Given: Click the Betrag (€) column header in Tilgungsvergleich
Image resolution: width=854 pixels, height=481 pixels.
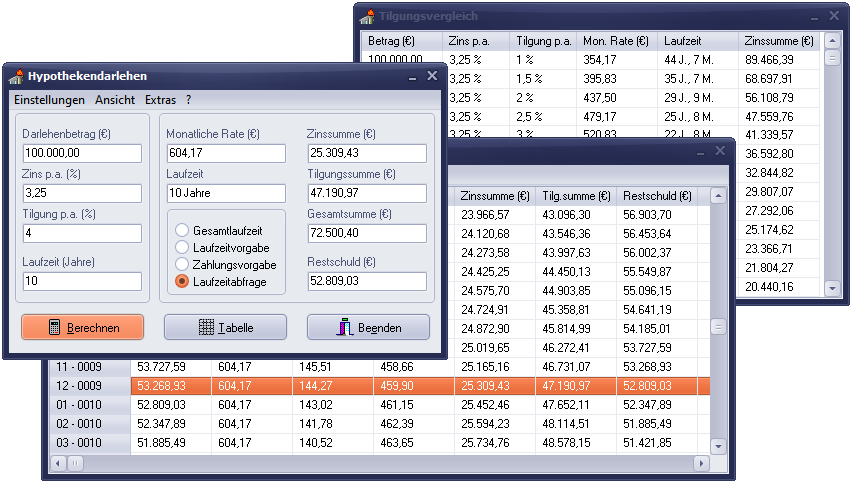Looking at the screenshot, I should pos(401,41).
